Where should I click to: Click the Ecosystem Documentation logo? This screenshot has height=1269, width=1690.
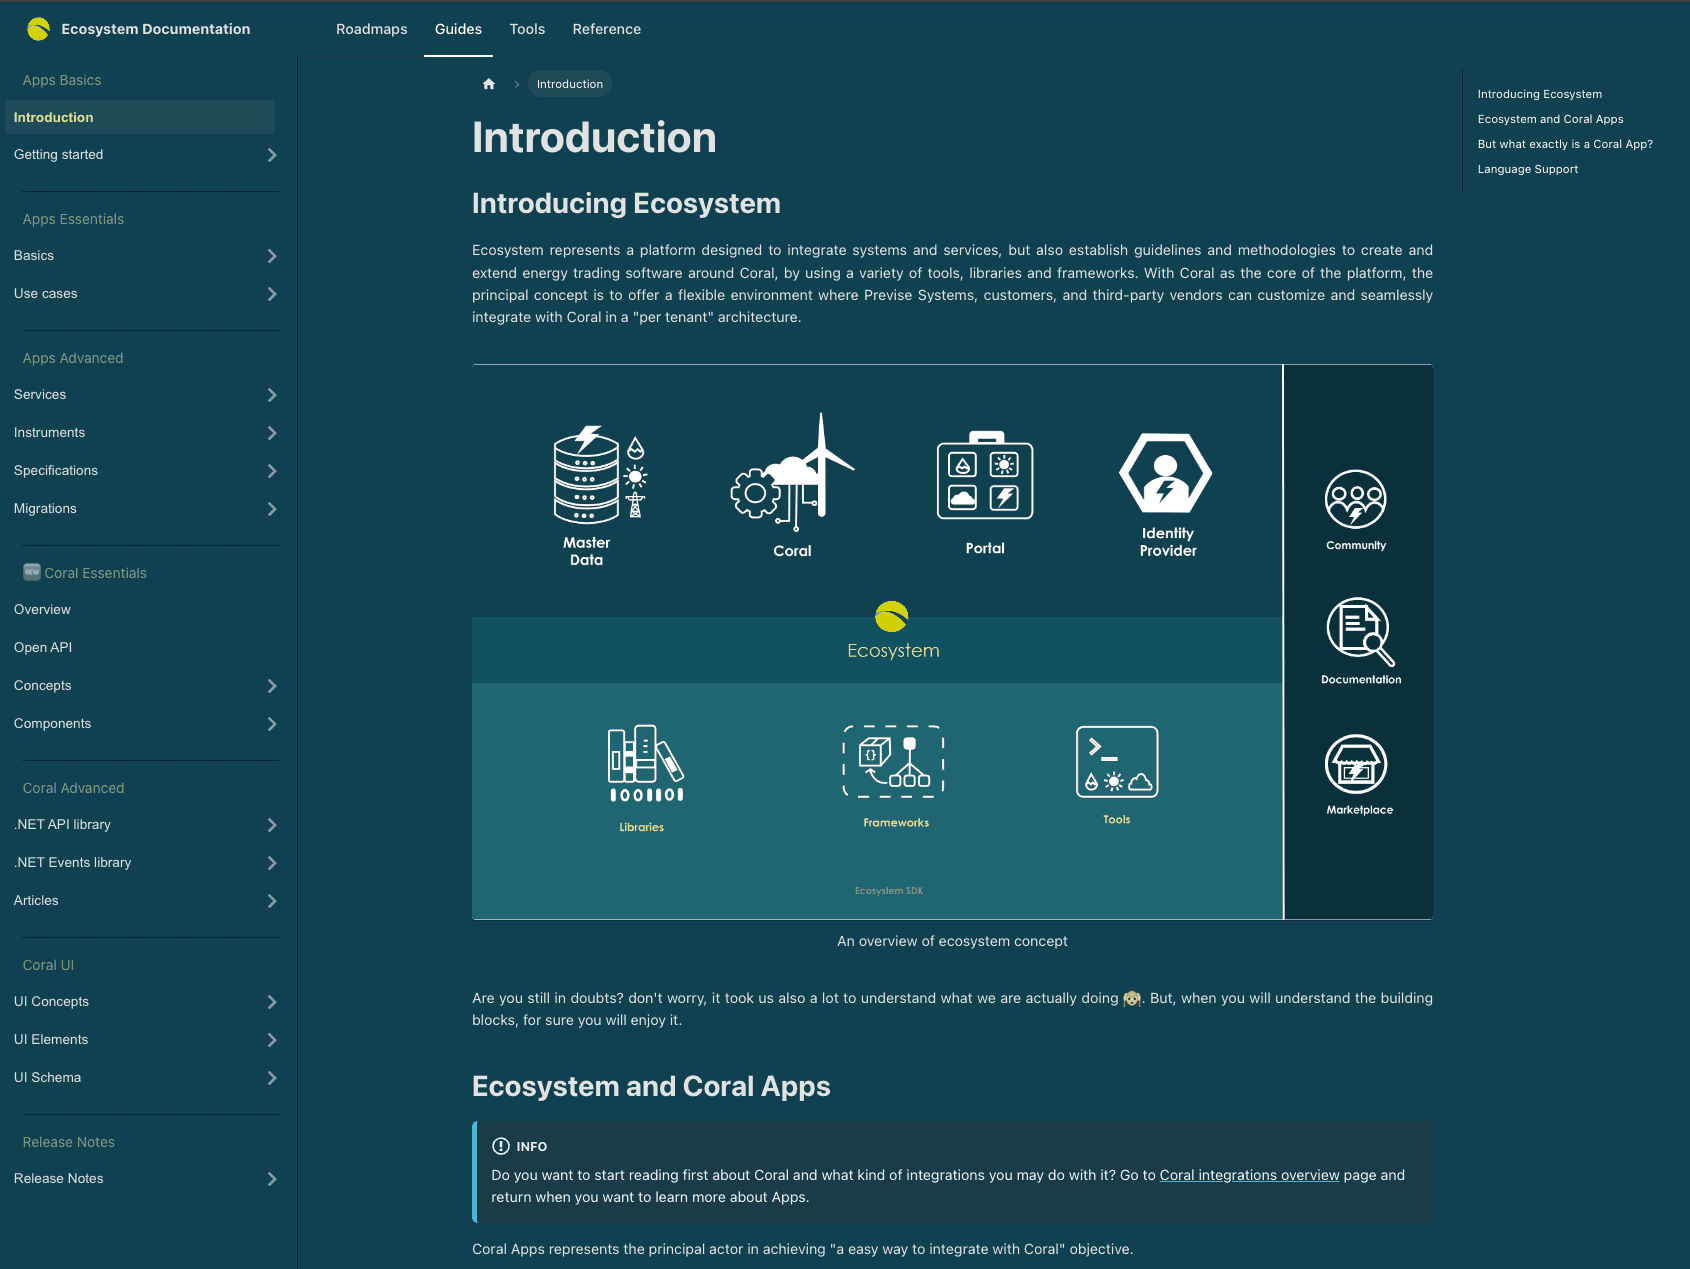pos(39,29)
